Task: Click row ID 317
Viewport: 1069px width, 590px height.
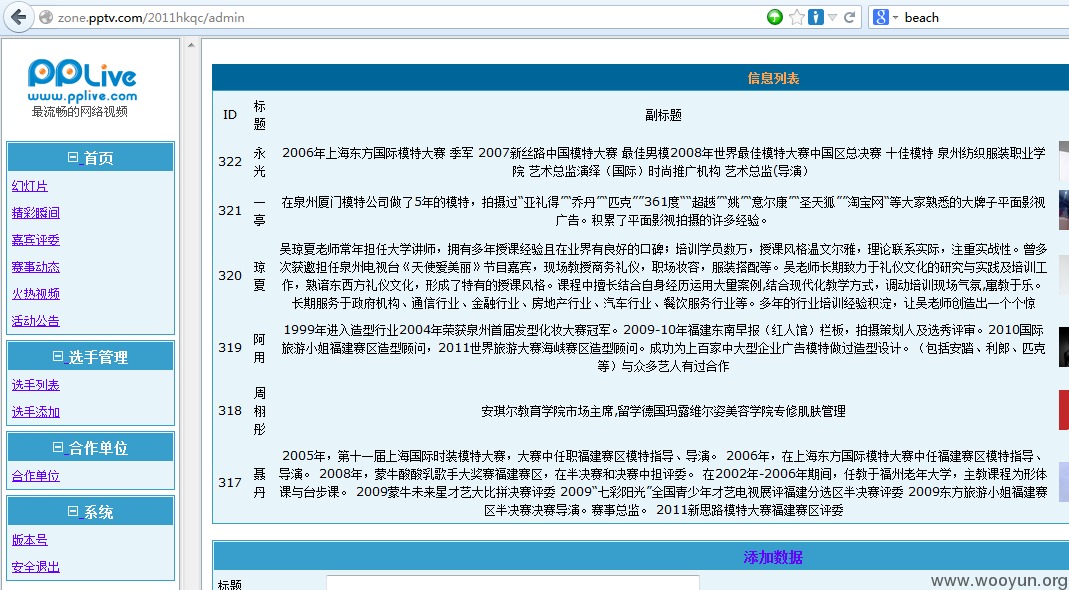Action: pyautogui.click(x=230, y=483)
